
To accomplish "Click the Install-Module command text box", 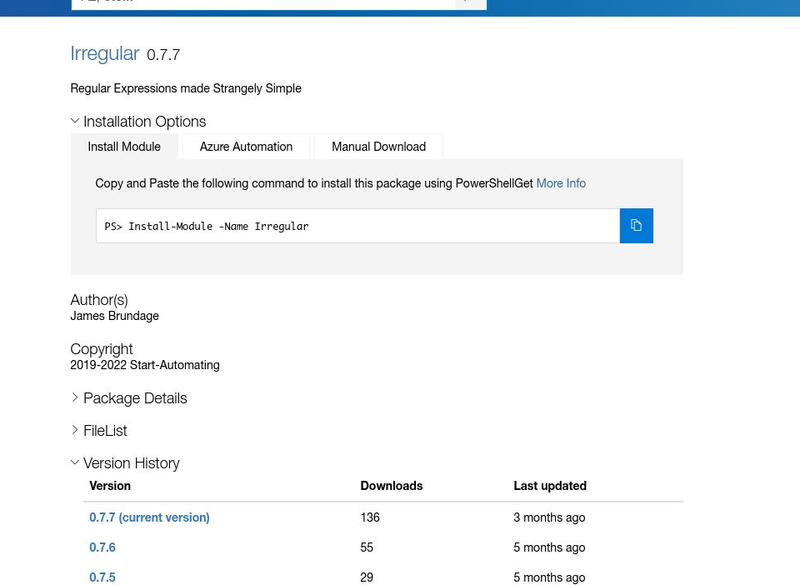I will (358, 225).
